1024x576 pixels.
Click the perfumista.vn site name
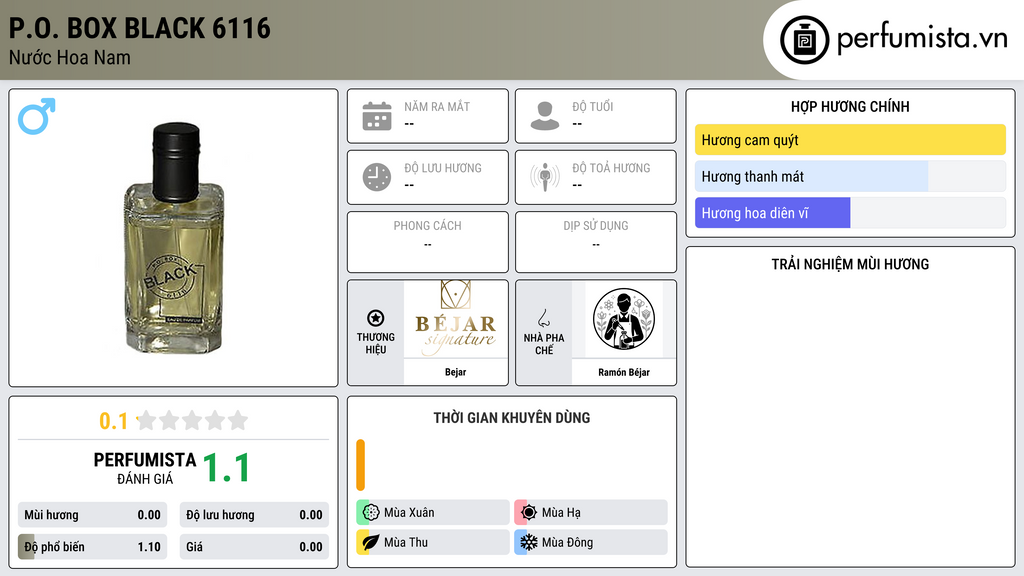pyautogui.click(x=921, y=39)
